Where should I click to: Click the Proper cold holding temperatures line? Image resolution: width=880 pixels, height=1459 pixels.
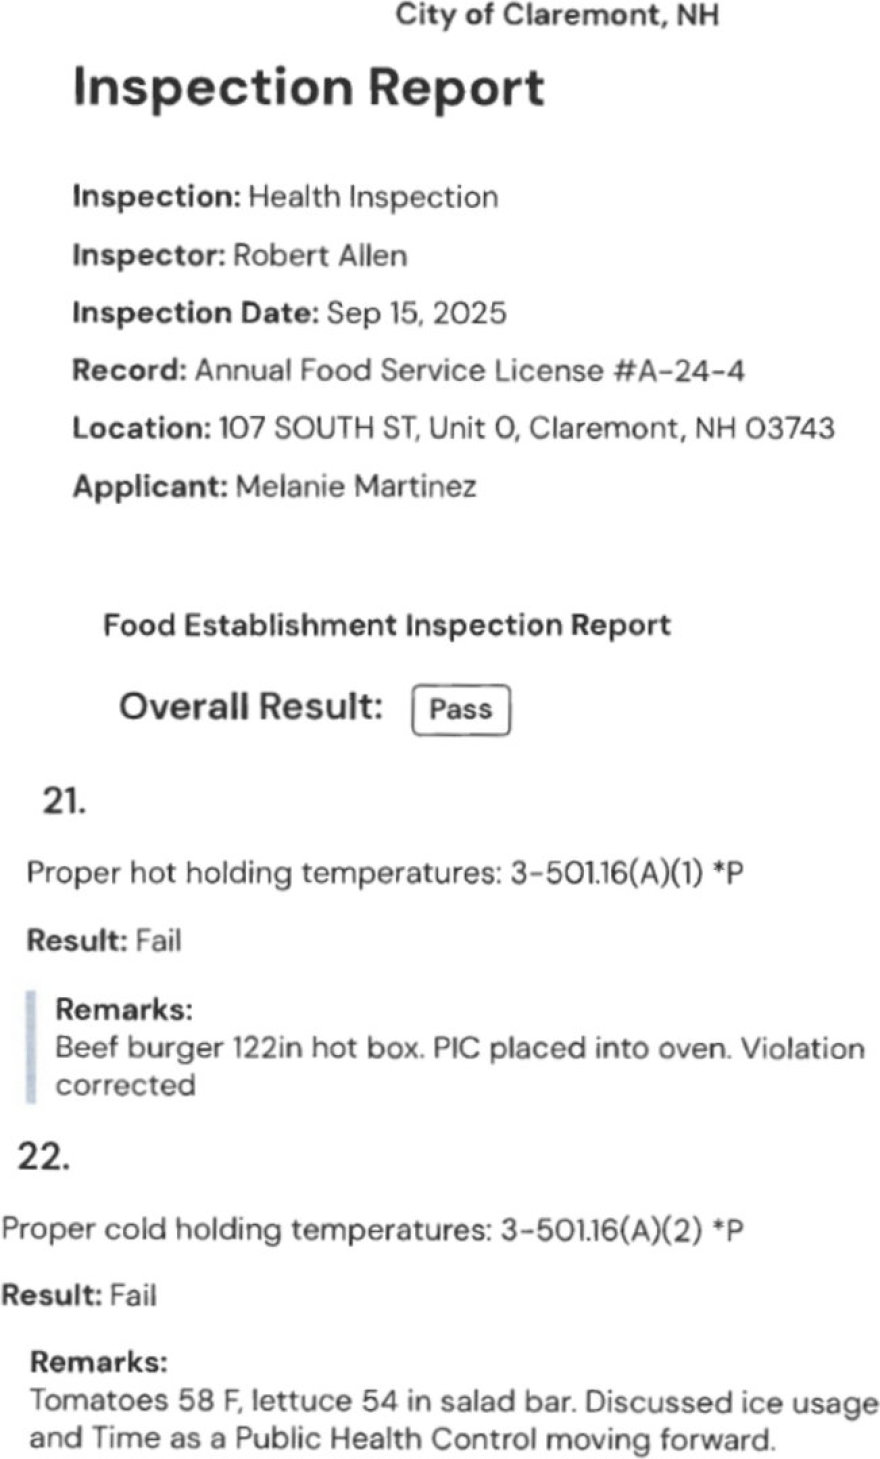pyautogui.click(x=372, y=1229)
